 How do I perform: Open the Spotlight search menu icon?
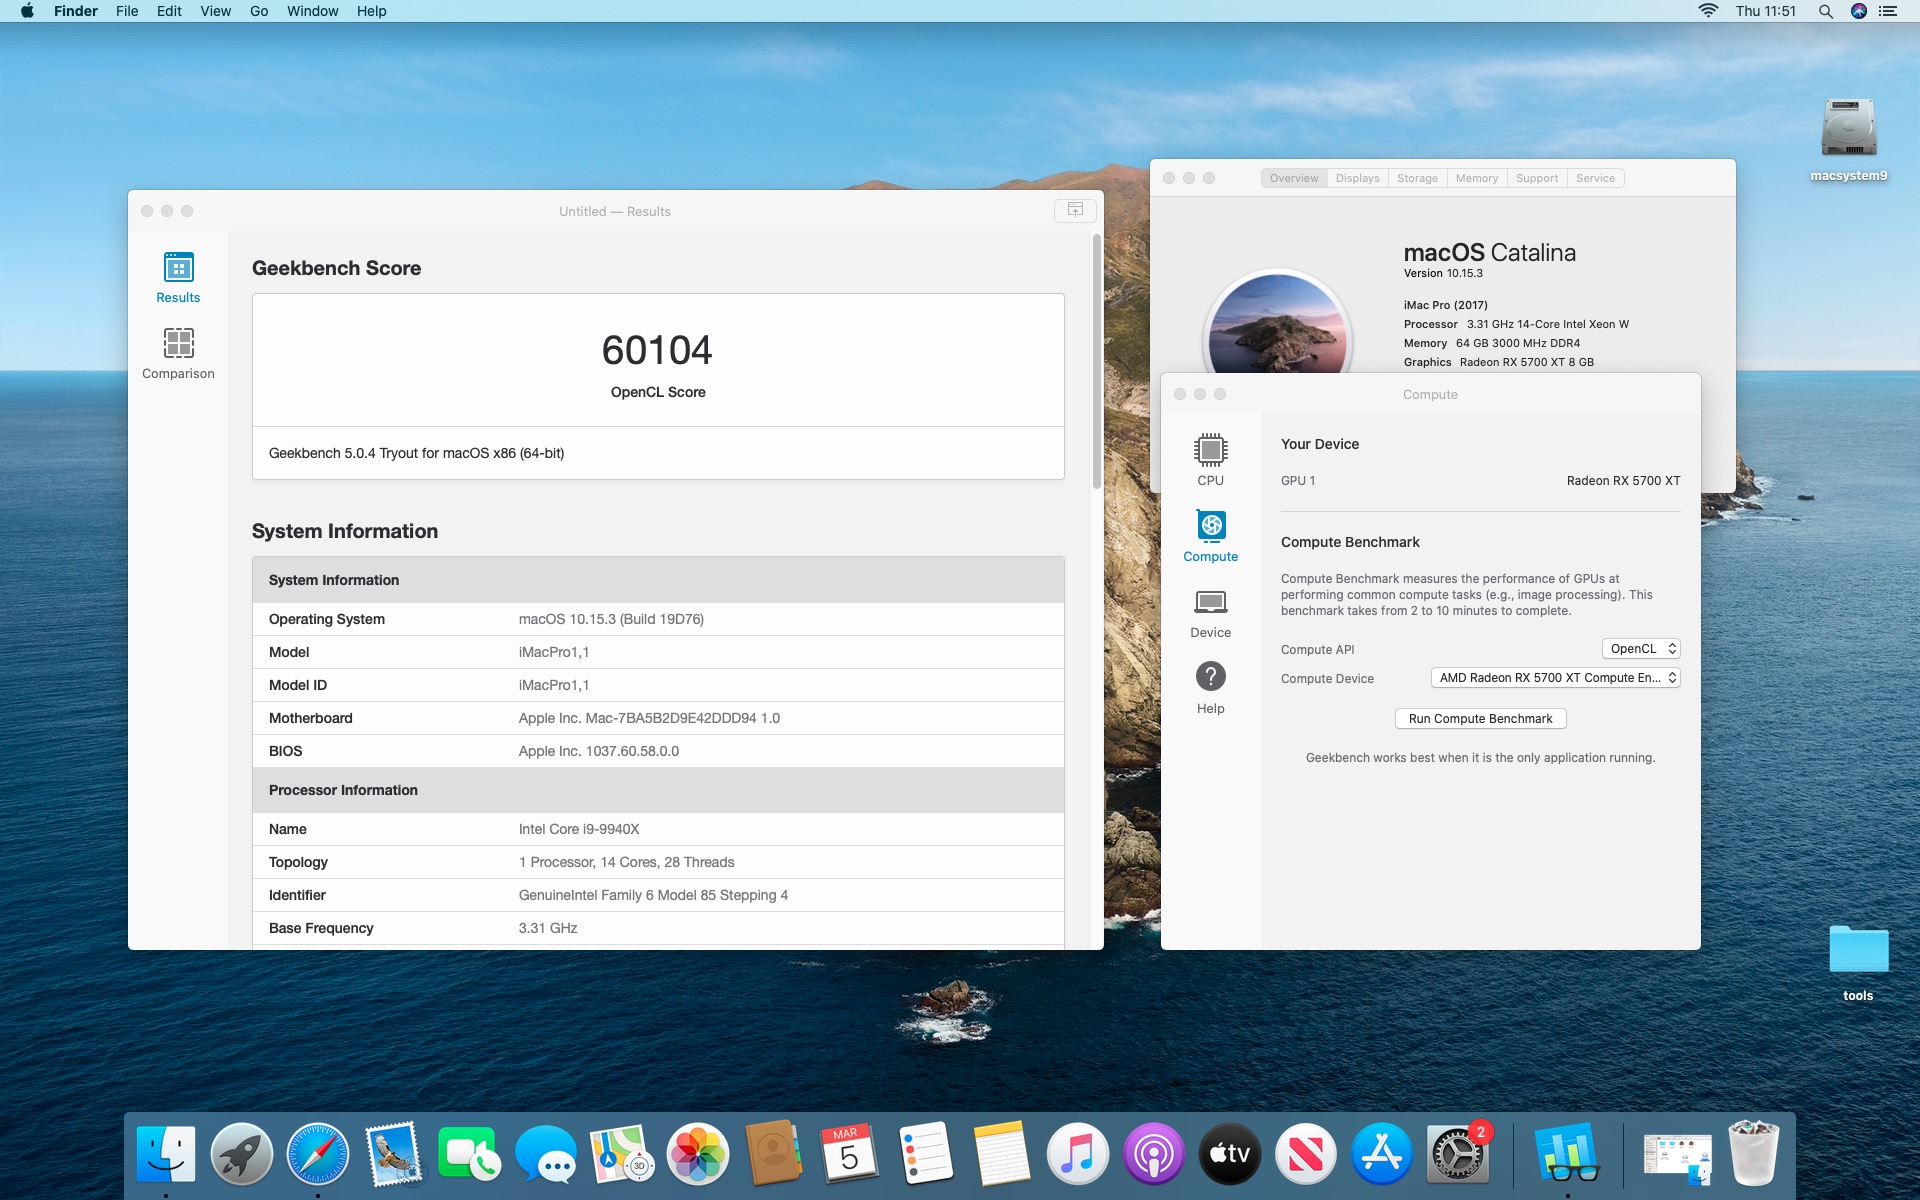[x=1825, y=11]
